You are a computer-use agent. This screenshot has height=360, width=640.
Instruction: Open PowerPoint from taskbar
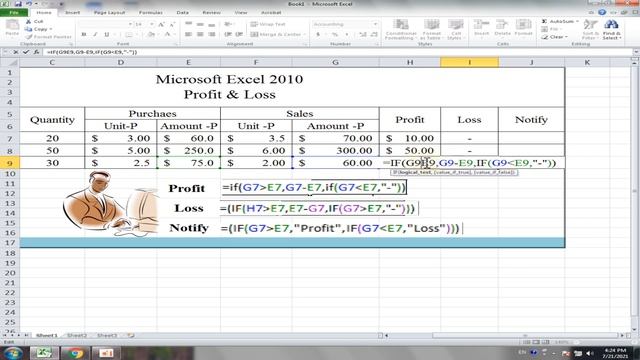pos(106,353)
